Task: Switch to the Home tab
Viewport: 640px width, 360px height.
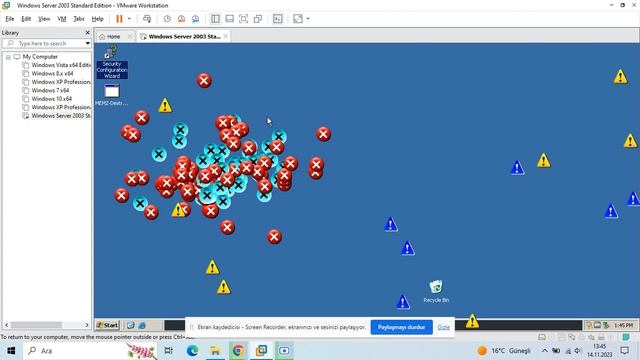Action: click(x=113, y=36)
